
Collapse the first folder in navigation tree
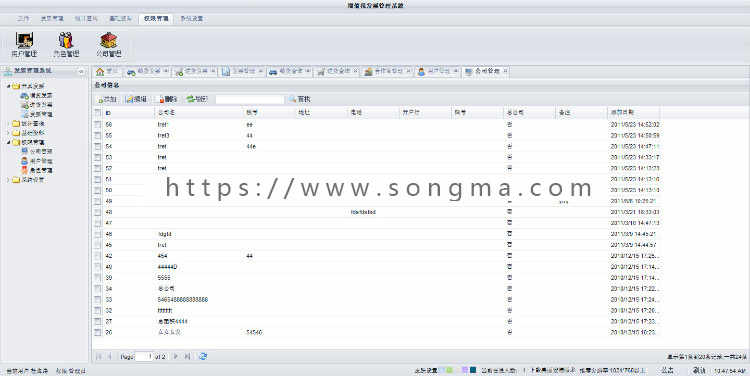[9, 86]
